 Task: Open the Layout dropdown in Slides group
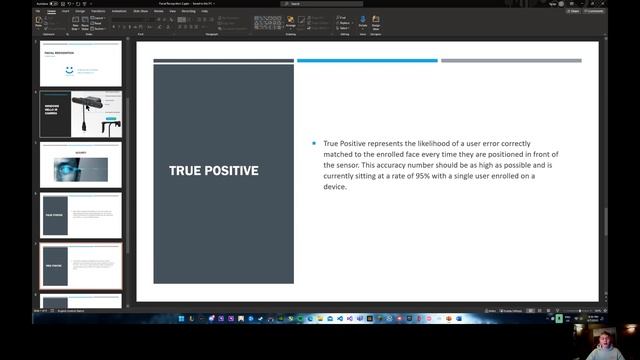tap(98, 18)
